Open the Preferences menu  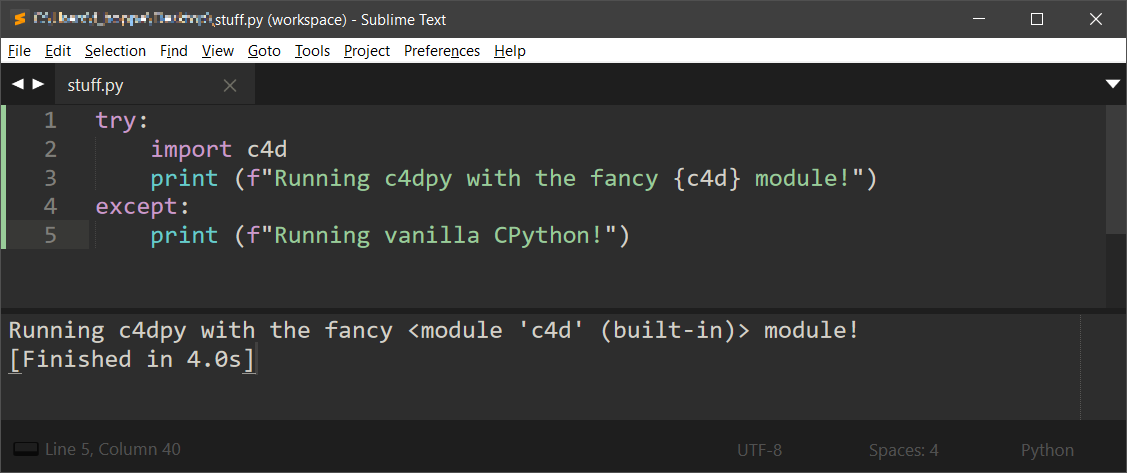pos(441,51)
